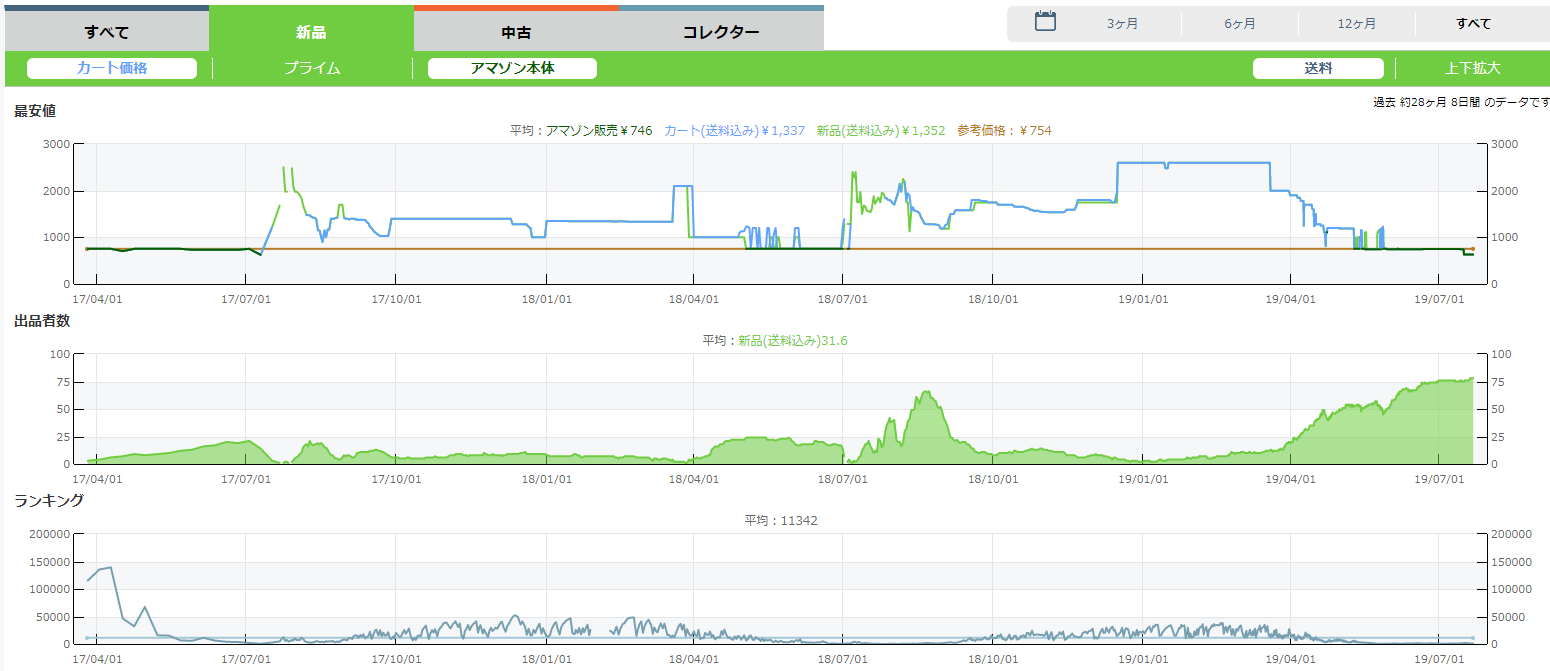Image resolution: width=1550 pixels, height=671 pixels.
Task: Click the orange 参考価格 ¥754 legend entry
Action: 1004,130
